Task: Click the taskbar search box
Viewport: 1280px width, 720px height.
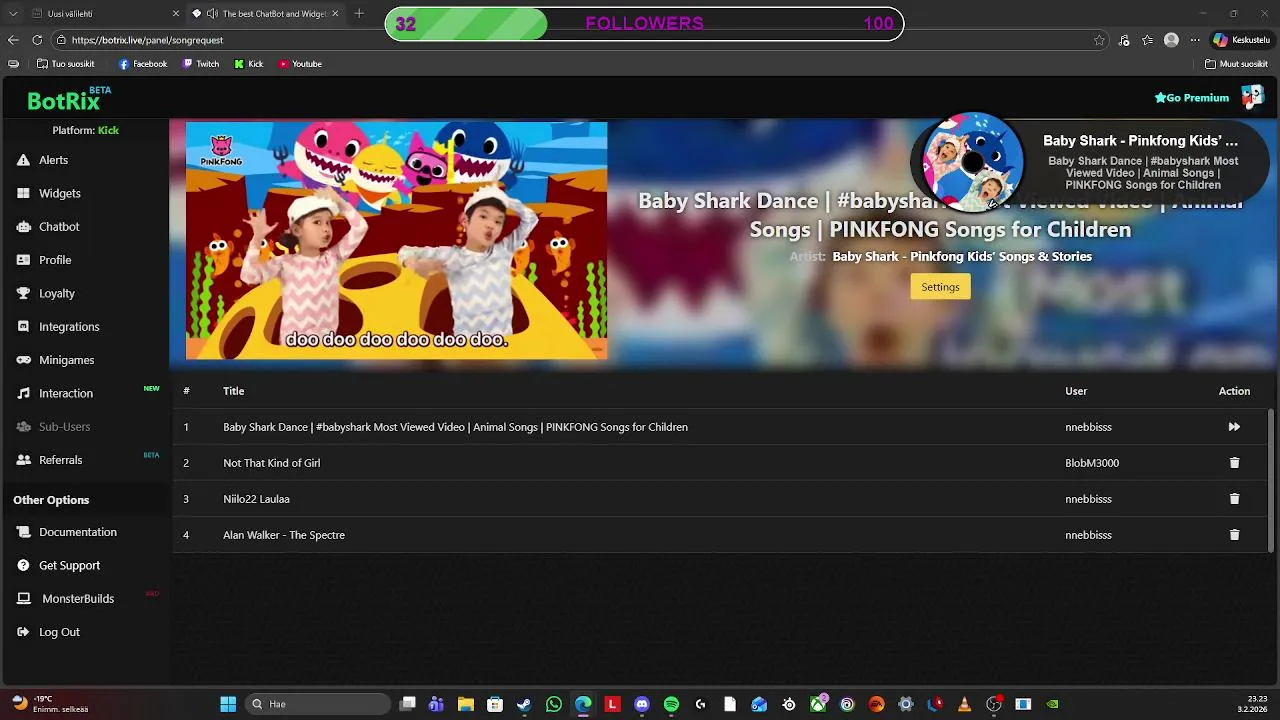Action: tap(317, 704)
